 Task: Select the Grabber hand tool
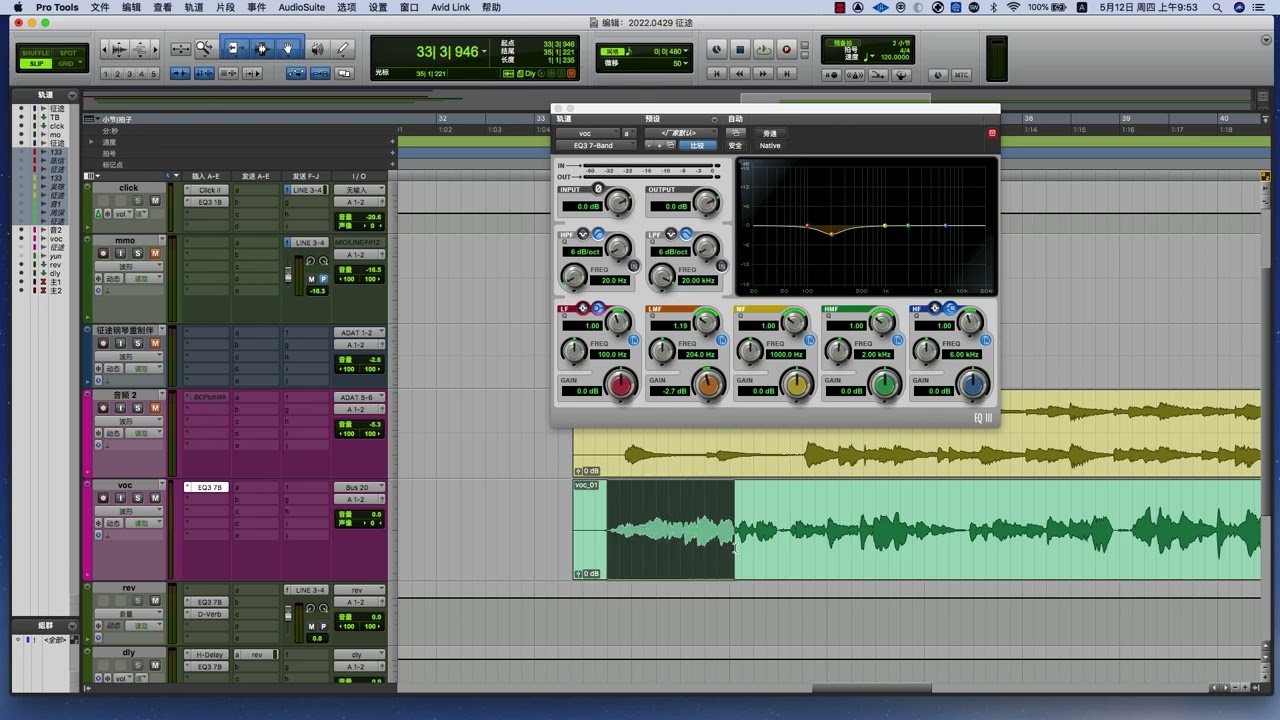(x=288, y=49)
